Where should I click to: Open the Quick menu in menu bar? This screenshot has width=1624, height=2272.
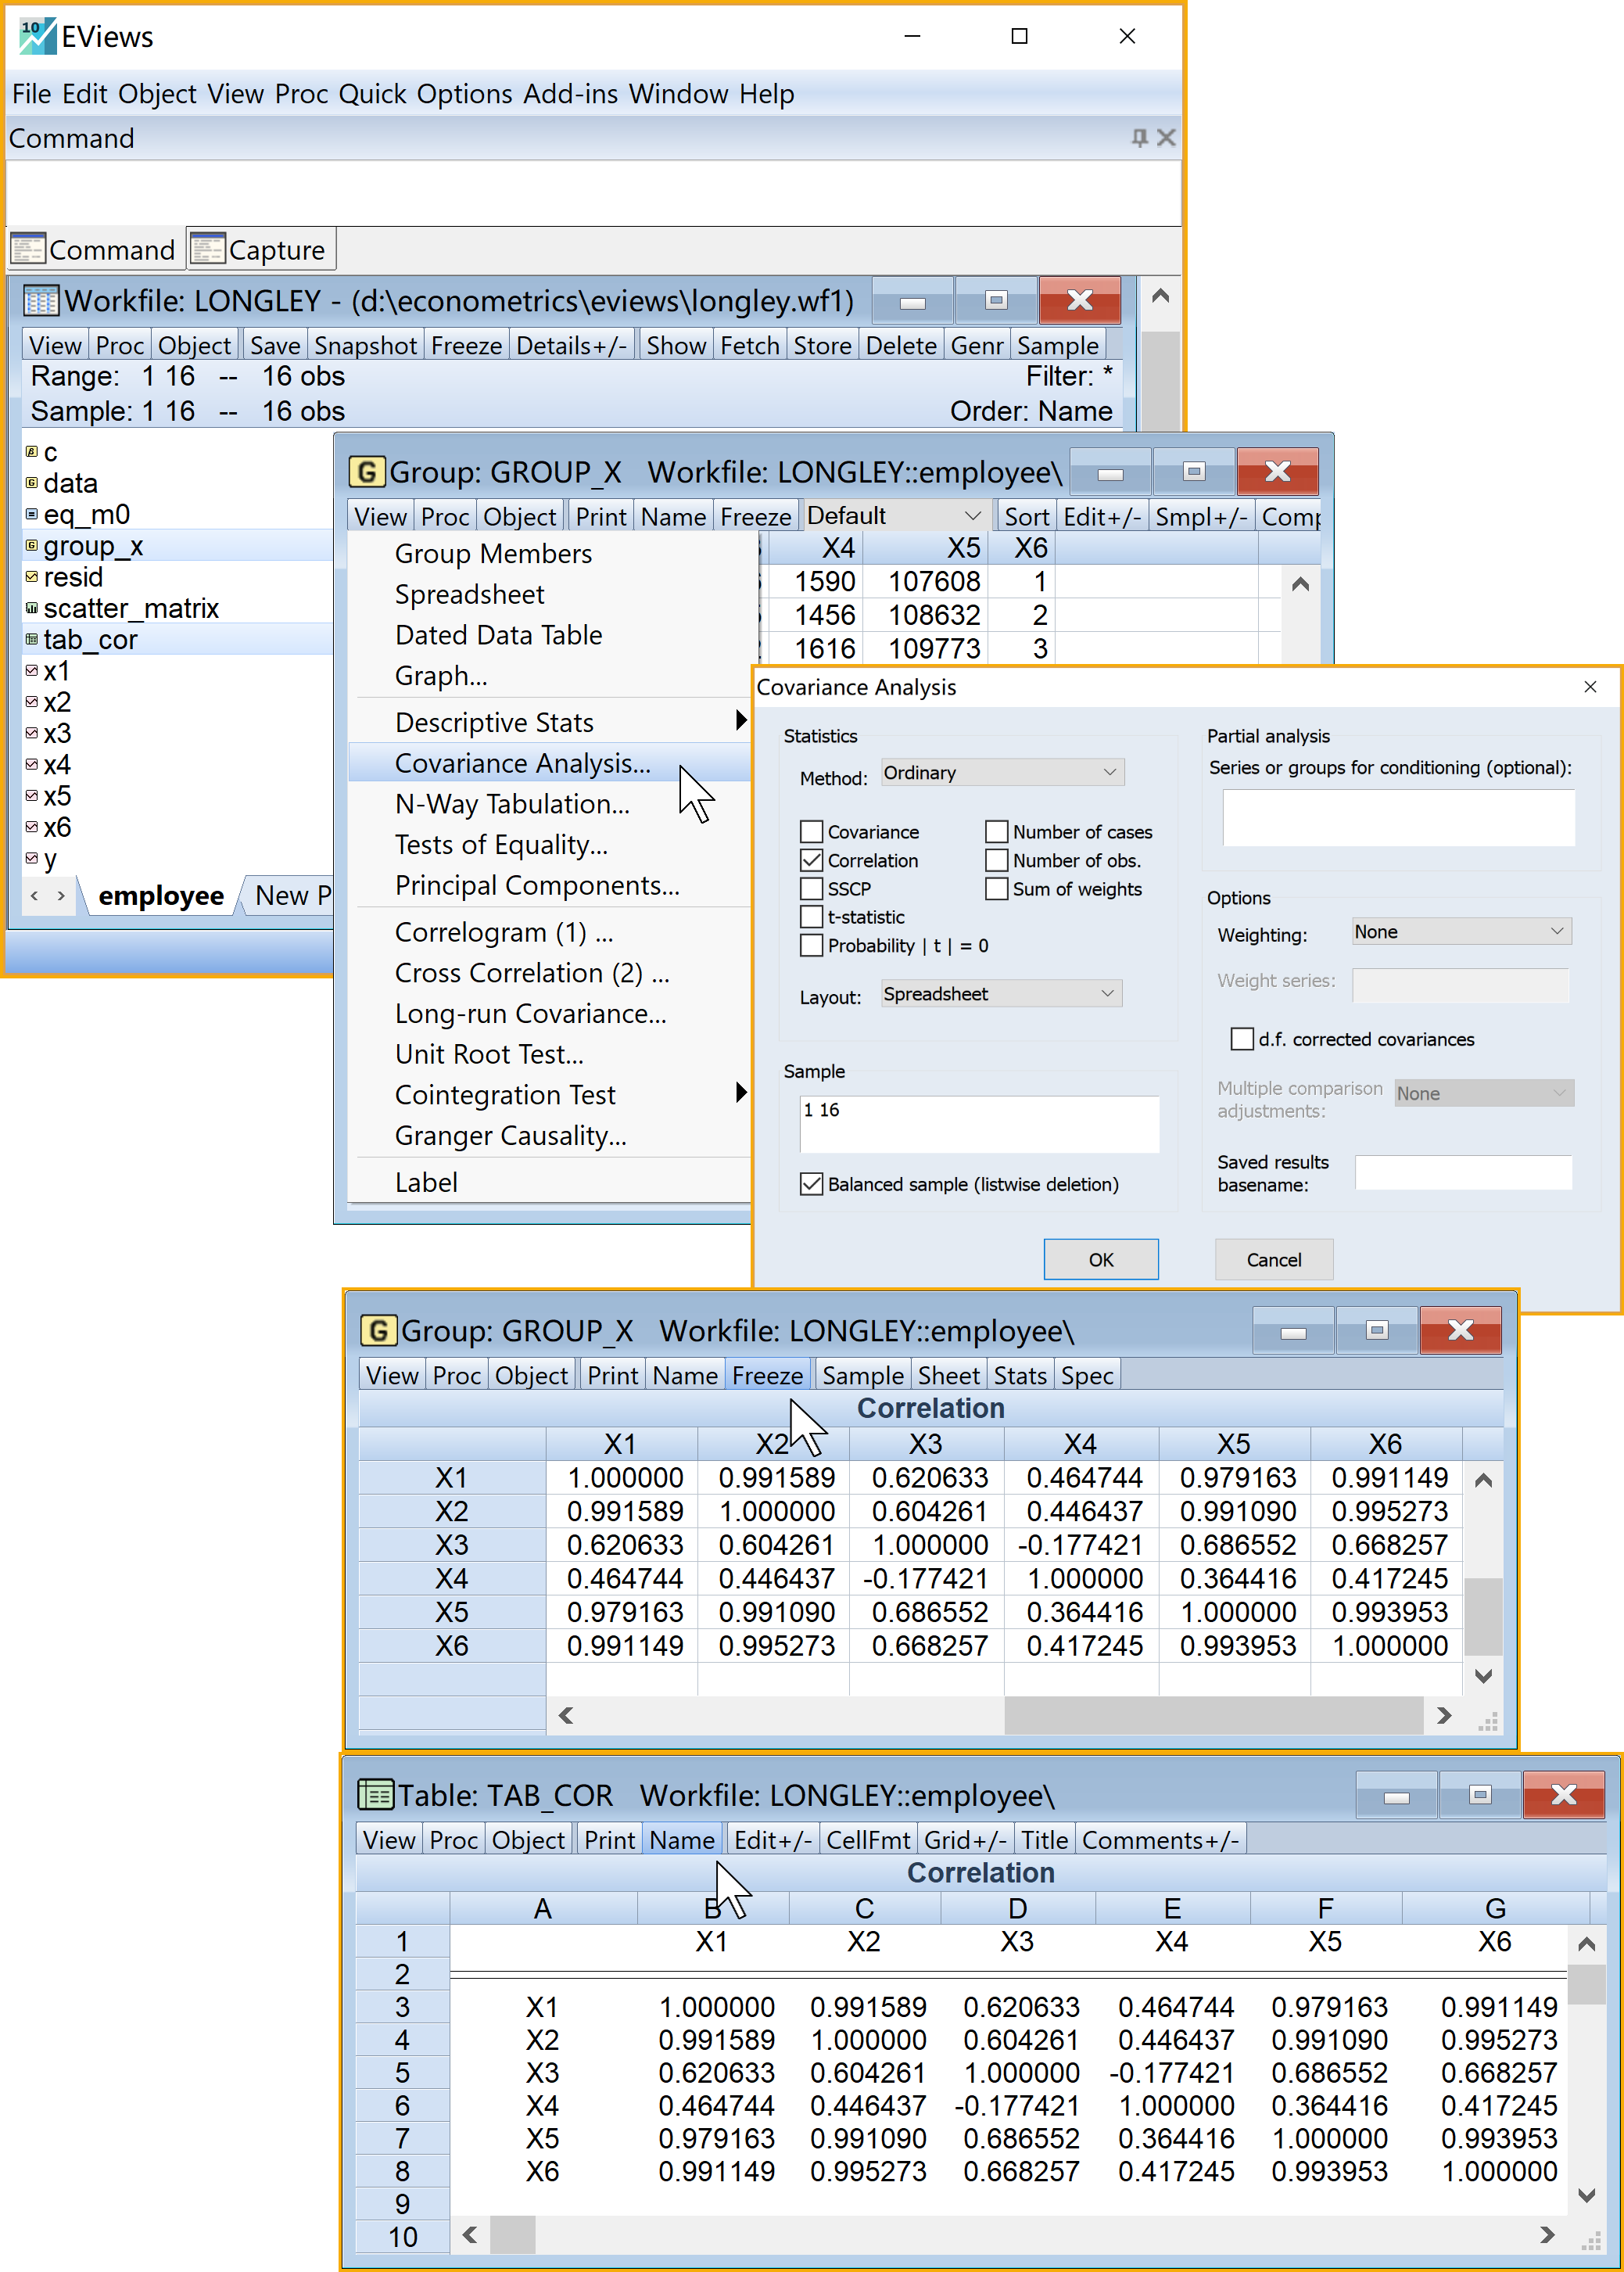(x=372, y=94)
